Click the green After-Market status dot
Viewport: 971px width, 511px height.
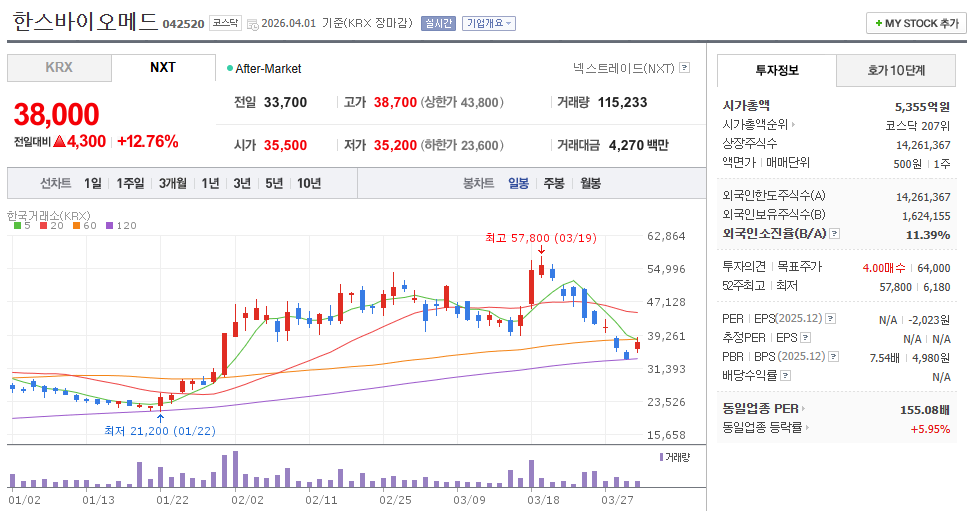[230, 68]
